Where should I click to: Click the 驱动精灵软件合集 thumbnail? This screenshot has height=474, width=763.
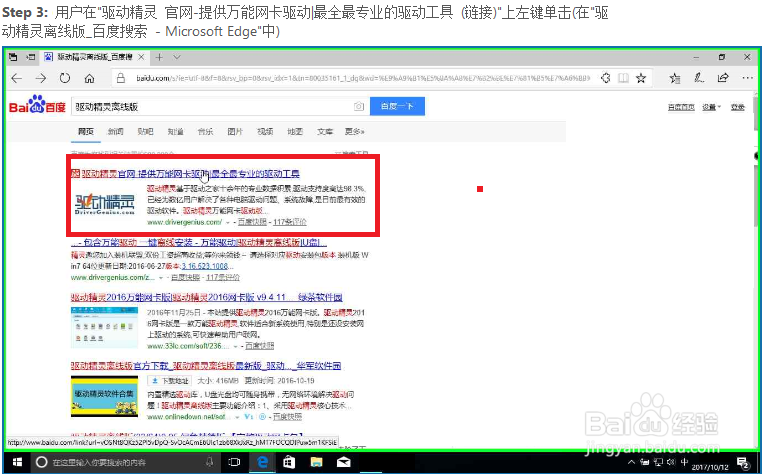[x=105, y=396]
